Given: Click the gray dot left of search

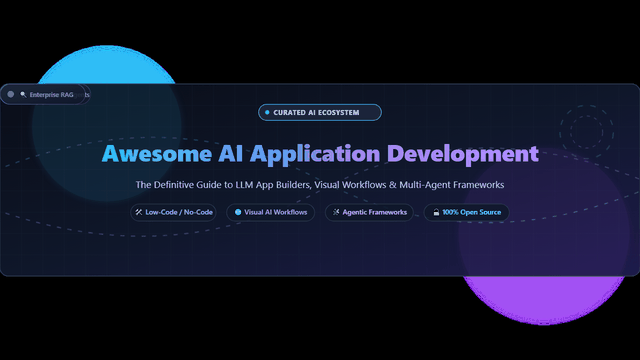Looking at the screenshot, I should [x=11, y=94].
